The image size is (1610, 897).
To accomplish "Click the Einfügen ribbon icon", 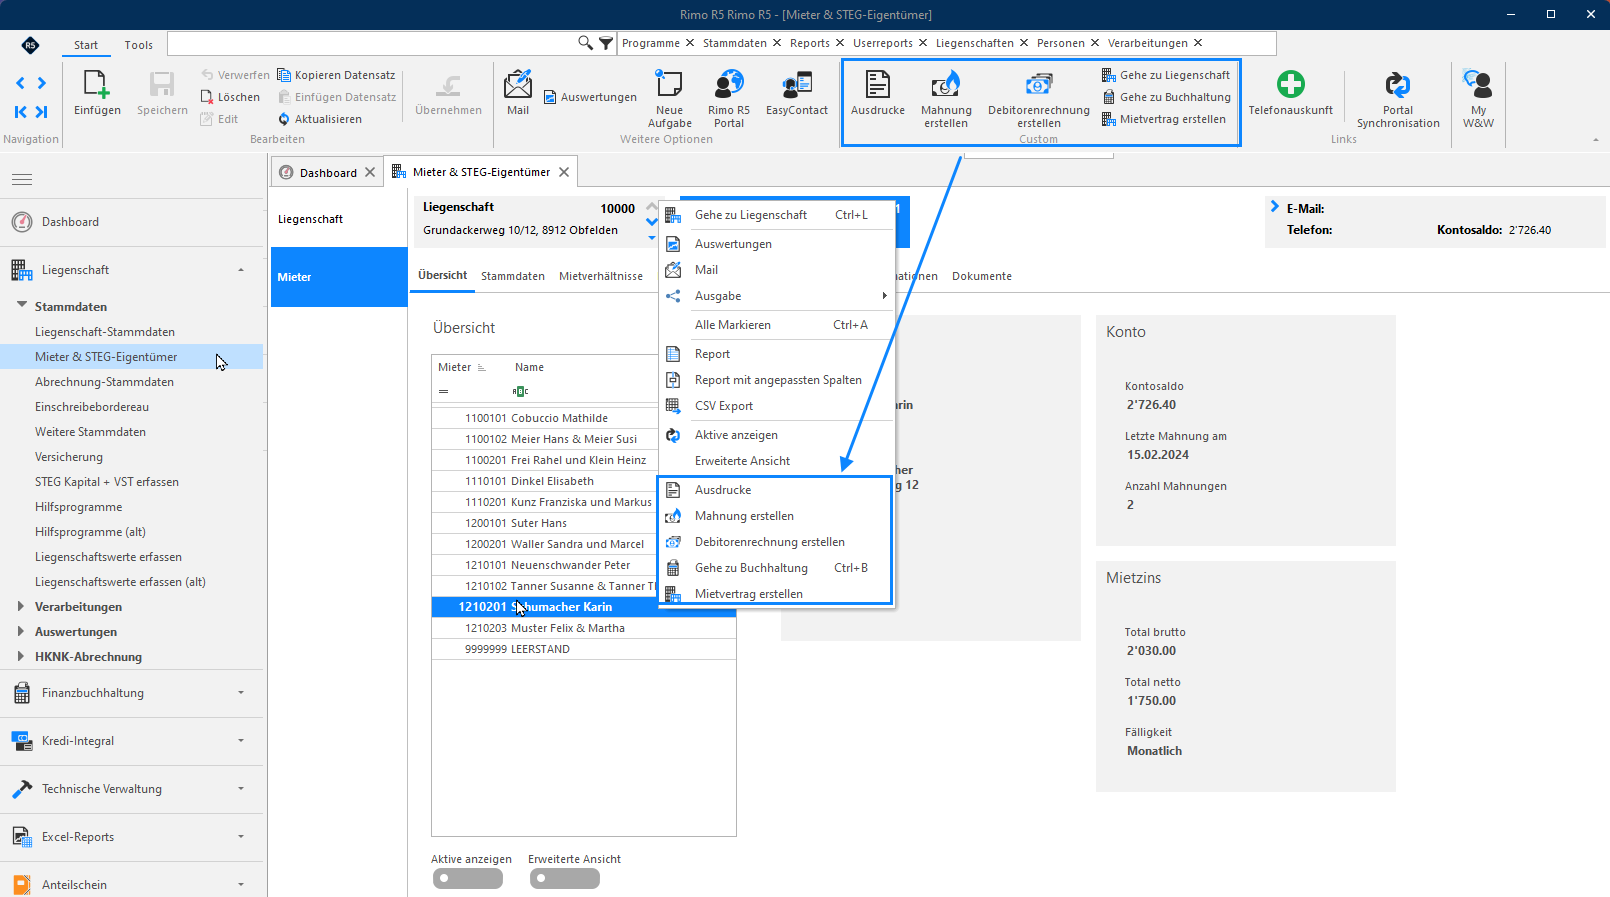I will (97, 94).
